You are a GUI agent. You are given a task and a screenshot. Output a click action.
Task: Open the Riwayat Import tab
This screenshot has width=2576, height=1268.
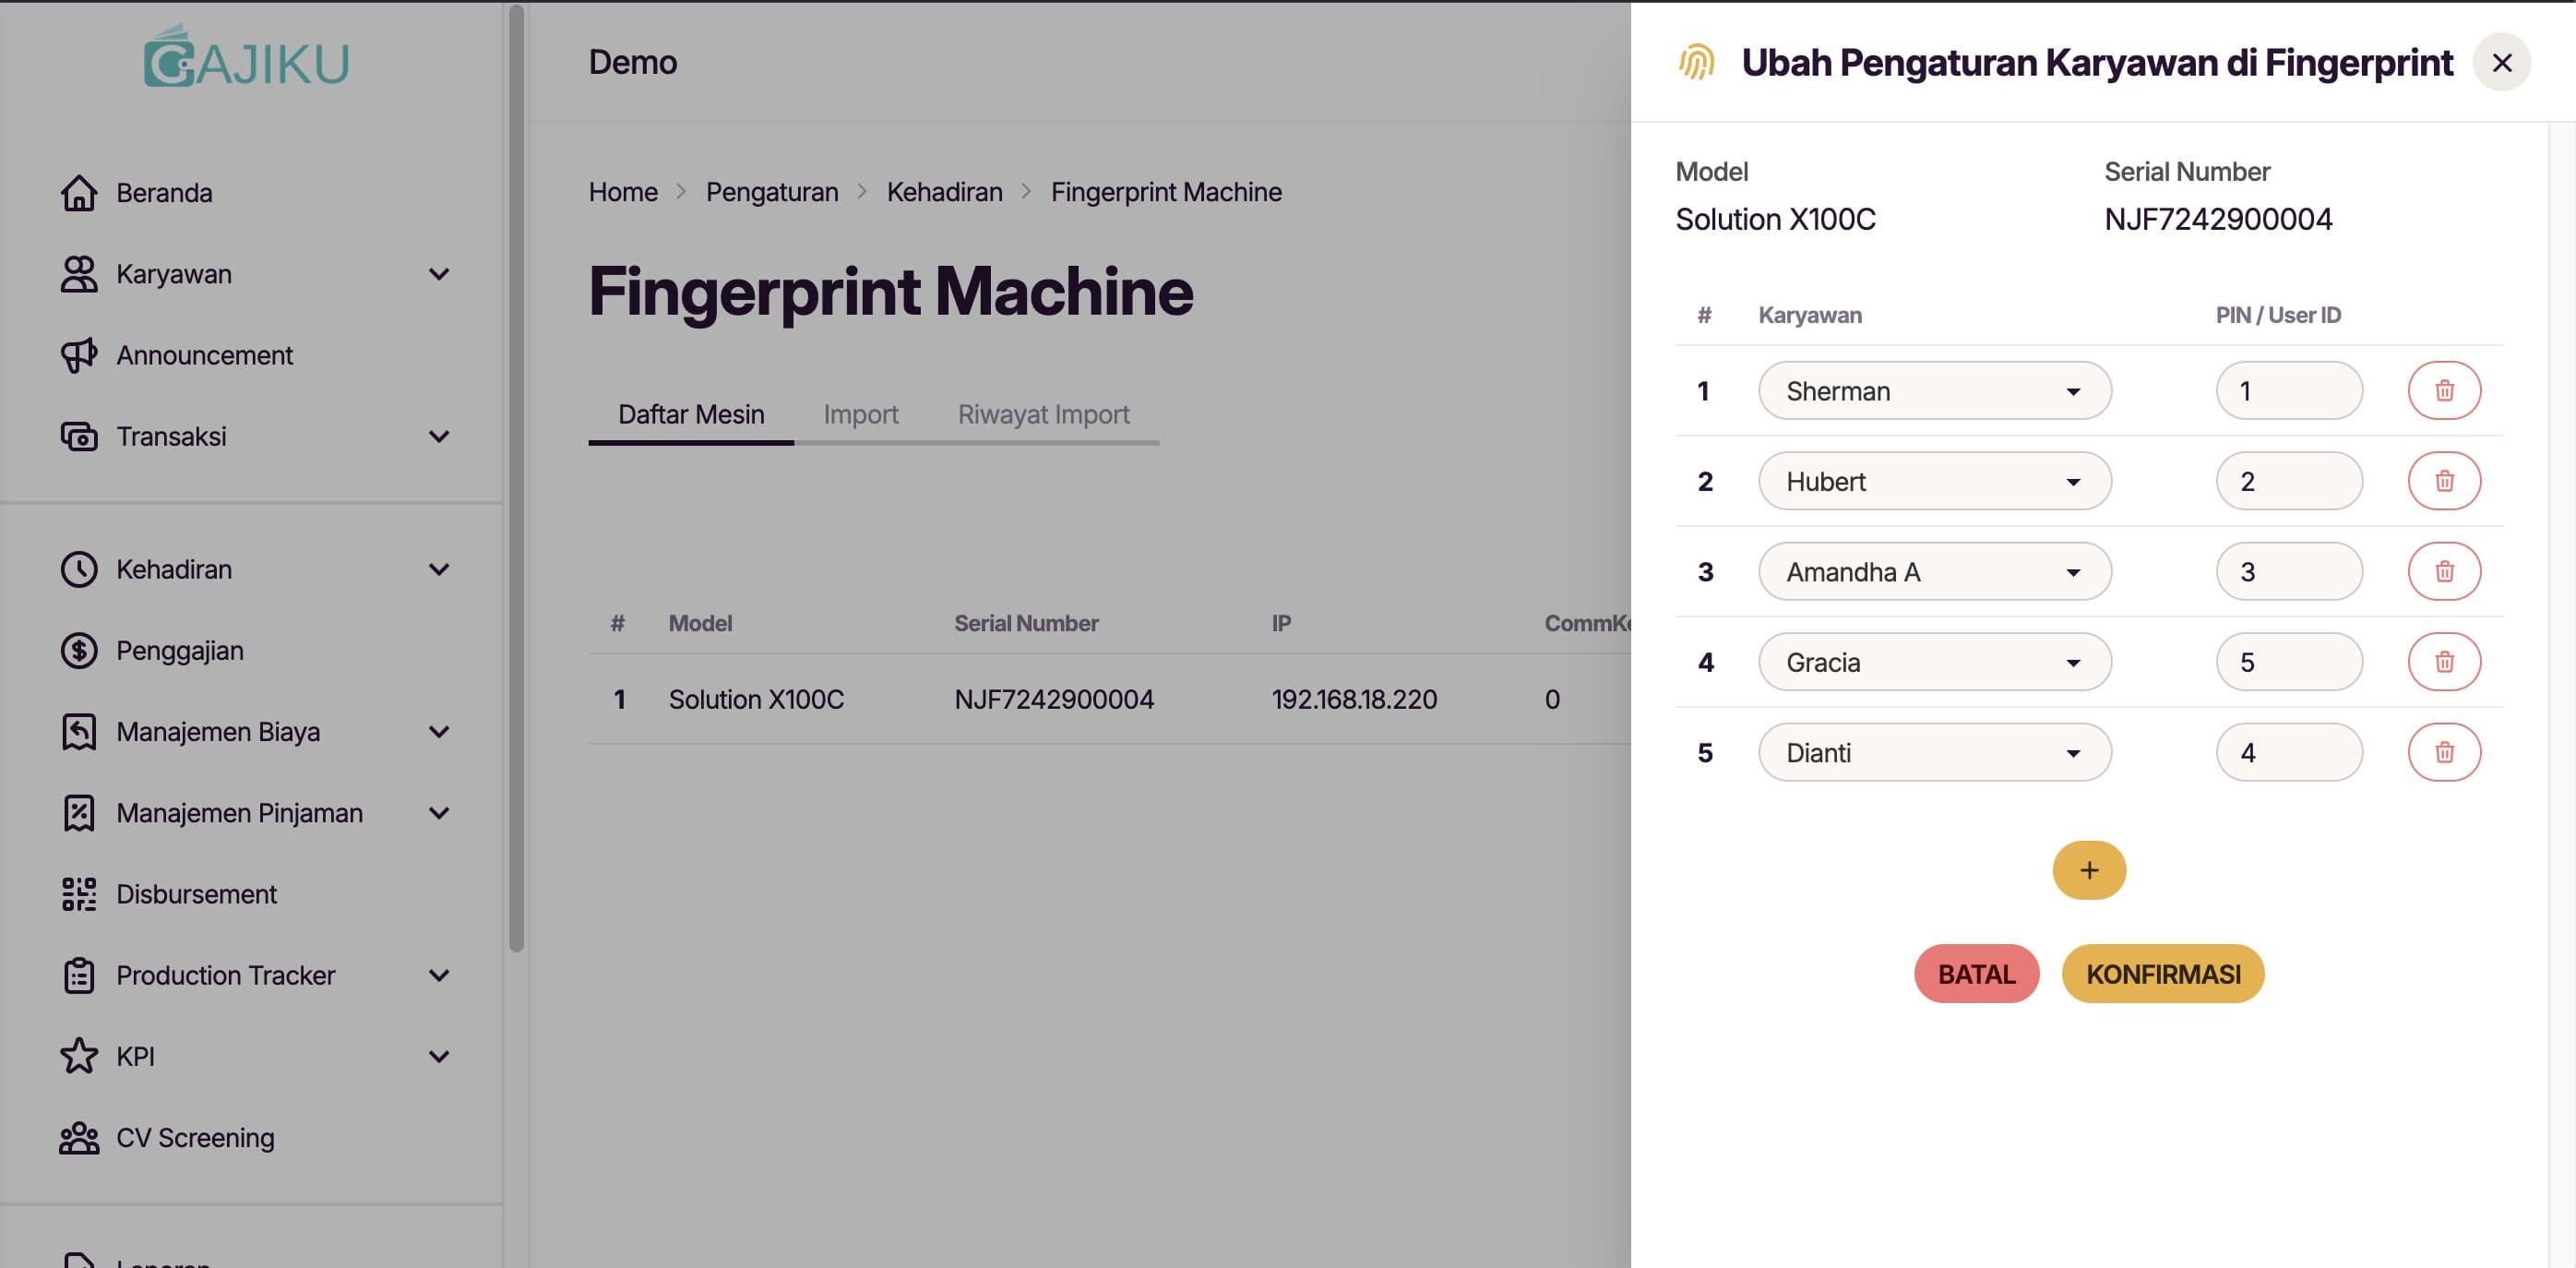point(1043,413)
